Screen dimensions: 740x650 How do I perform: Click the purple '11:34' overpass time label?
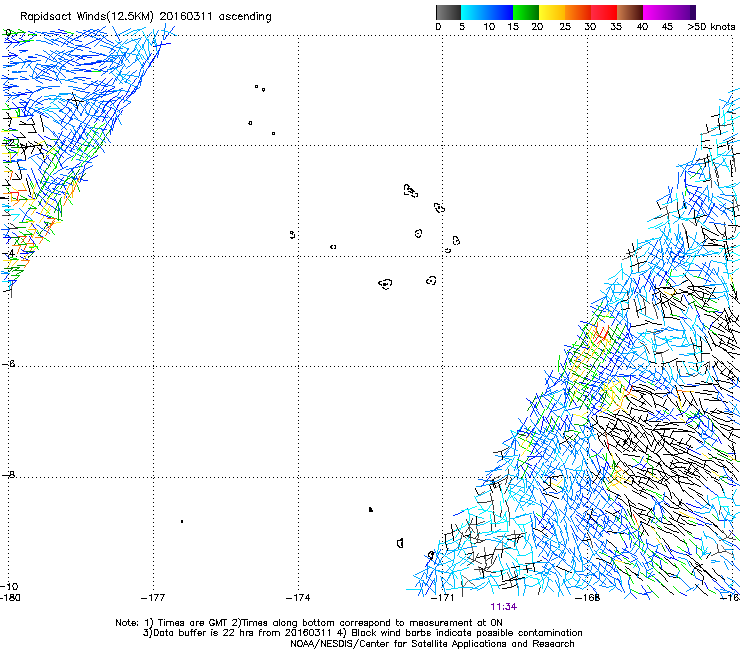(504, 607)
